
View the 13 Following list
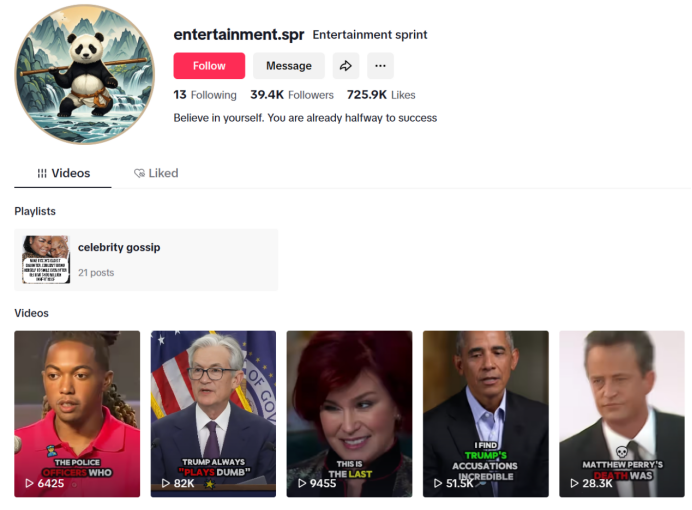pyautogui.click(x=205, y=95)
